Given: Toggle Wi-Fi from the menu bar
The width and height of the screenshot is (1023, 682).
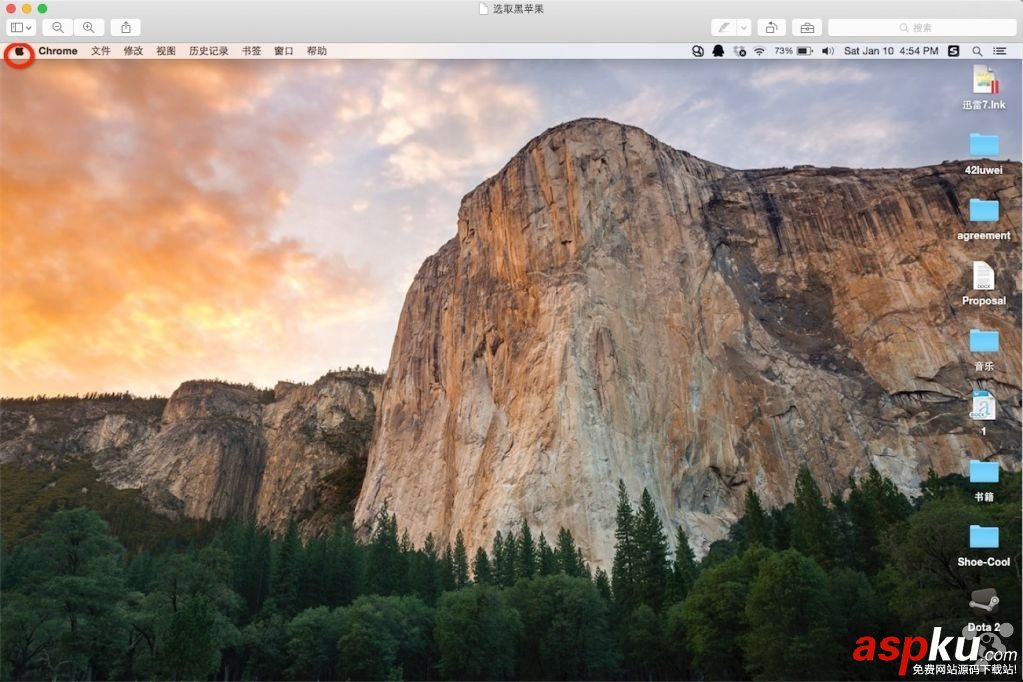Looking at the screenshot, I should (758, 50).
